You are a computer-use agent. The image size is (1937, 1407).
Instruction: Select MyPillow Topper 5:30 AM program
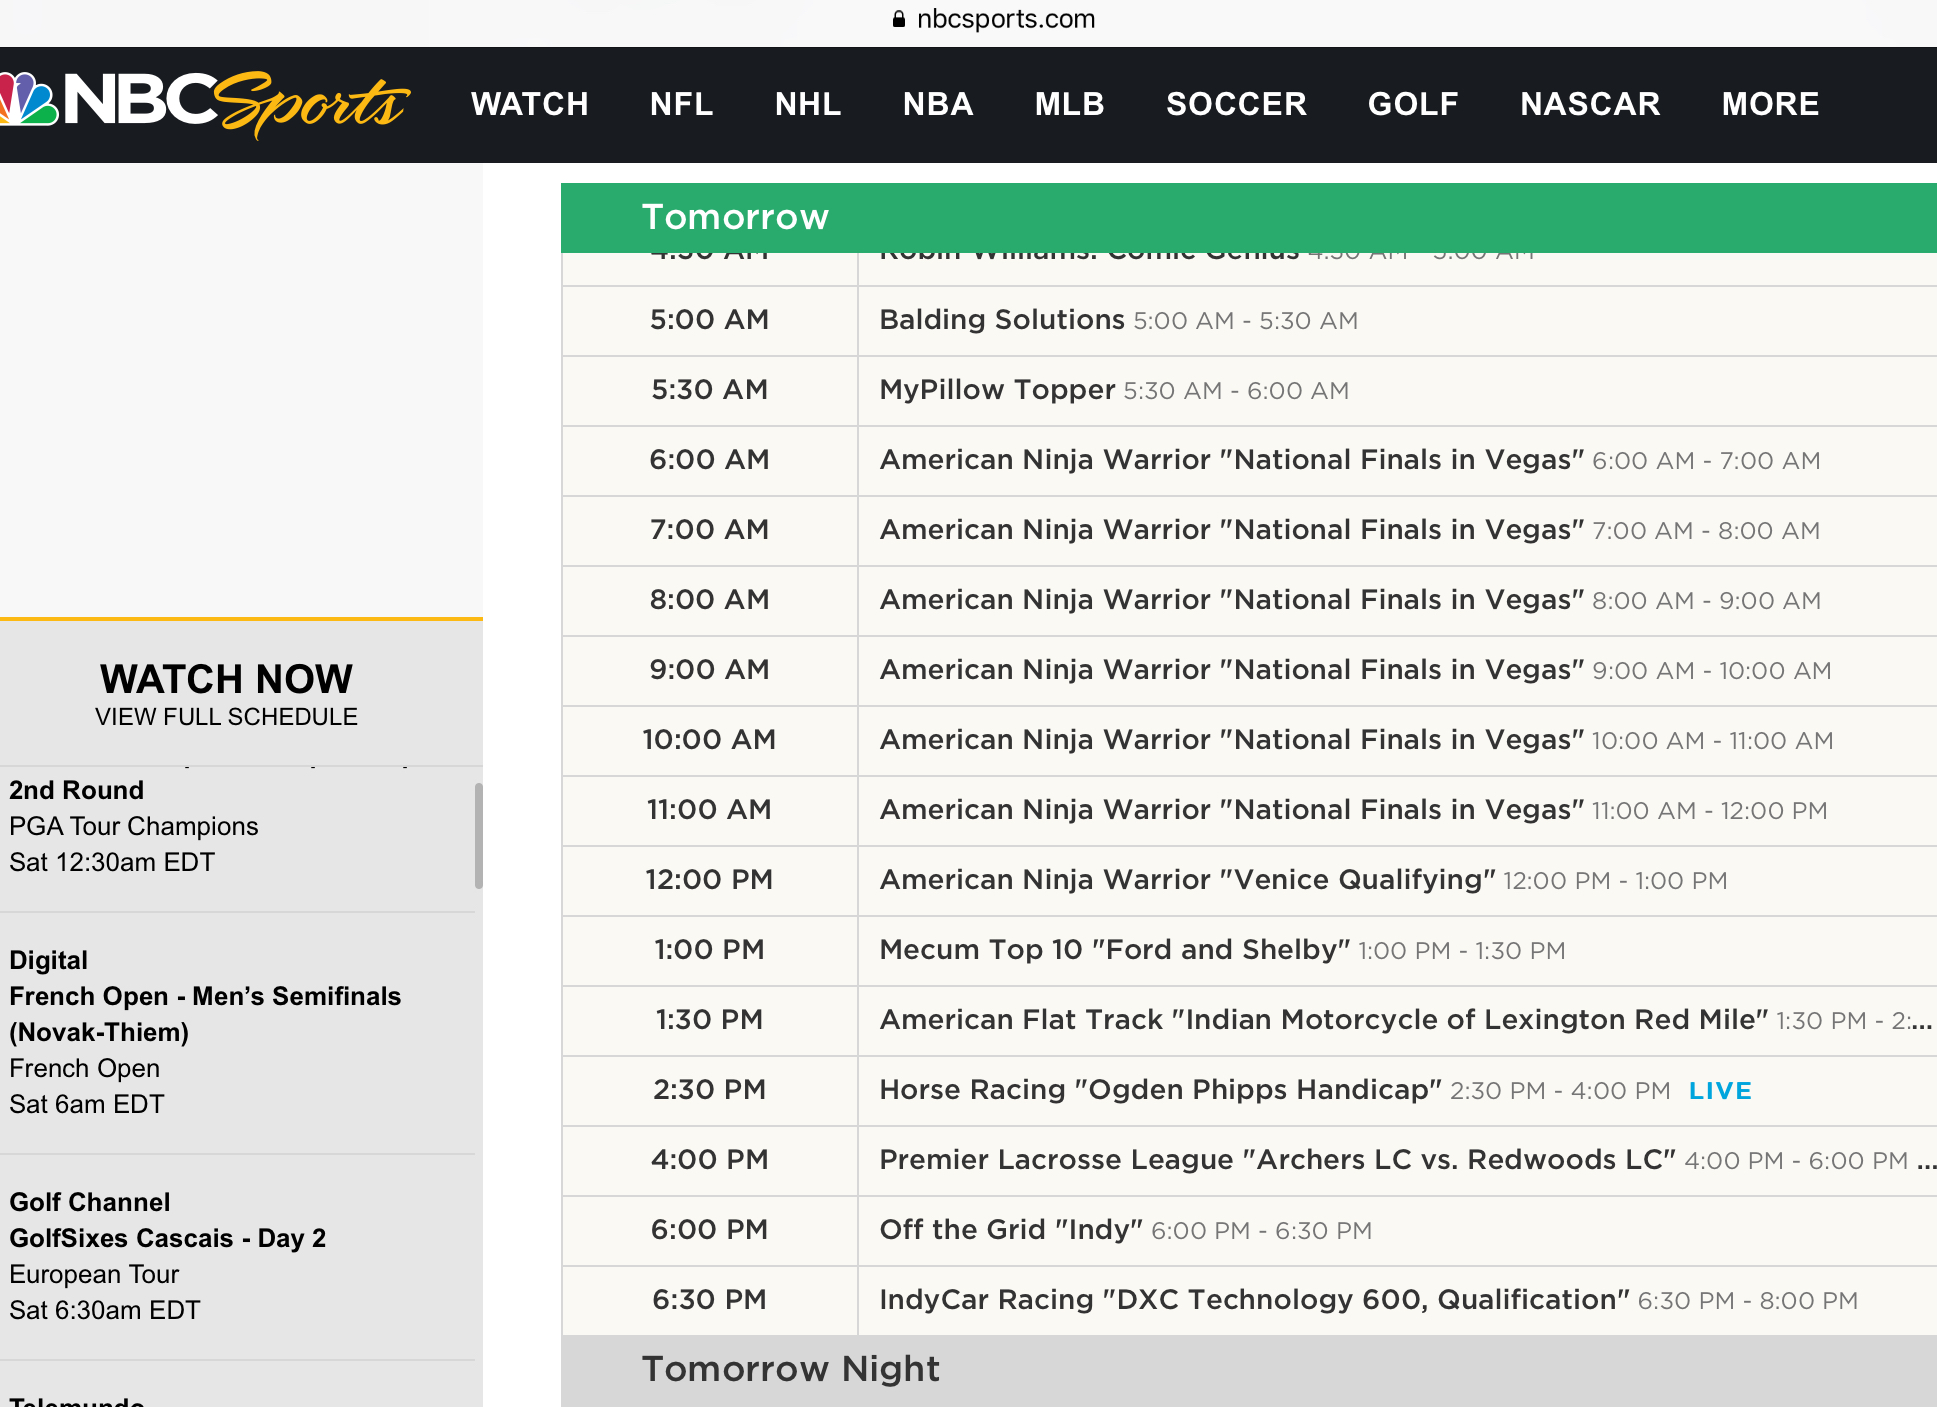point(1397,391)
